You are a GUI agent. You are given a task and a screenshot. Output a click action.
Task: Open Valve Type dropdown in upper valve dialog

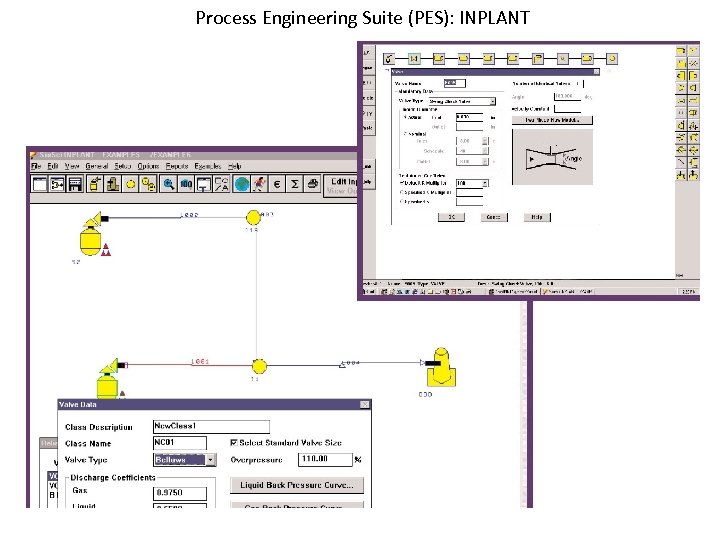click(x=492, y=101)
